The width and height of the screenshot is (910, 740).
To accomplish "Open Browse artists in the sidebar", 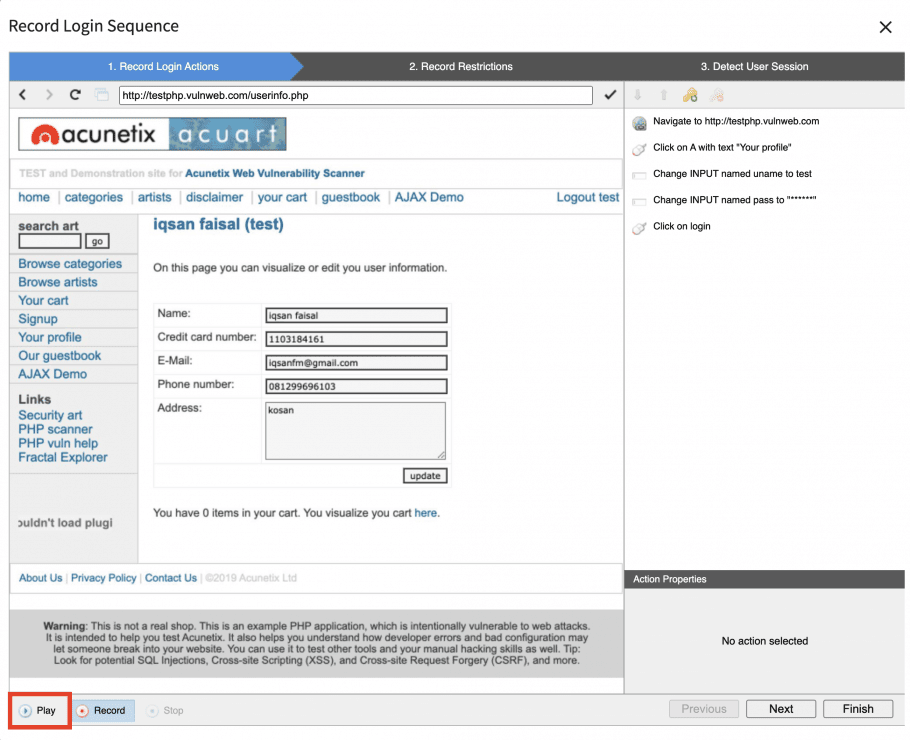I will pyautogui.click(x=58, y=282).
